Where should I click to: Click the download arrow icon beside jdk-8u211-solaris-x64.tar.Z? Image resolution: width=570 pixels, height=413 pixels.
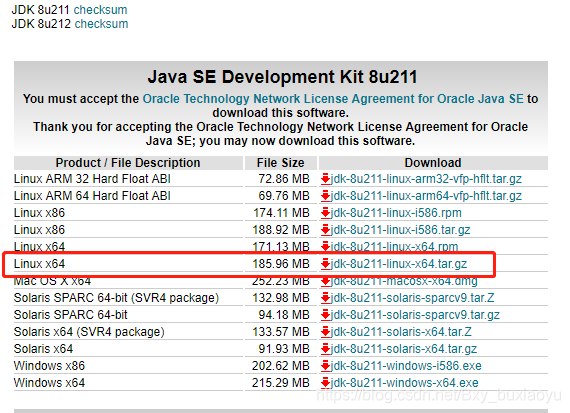(x=325, y=332)
